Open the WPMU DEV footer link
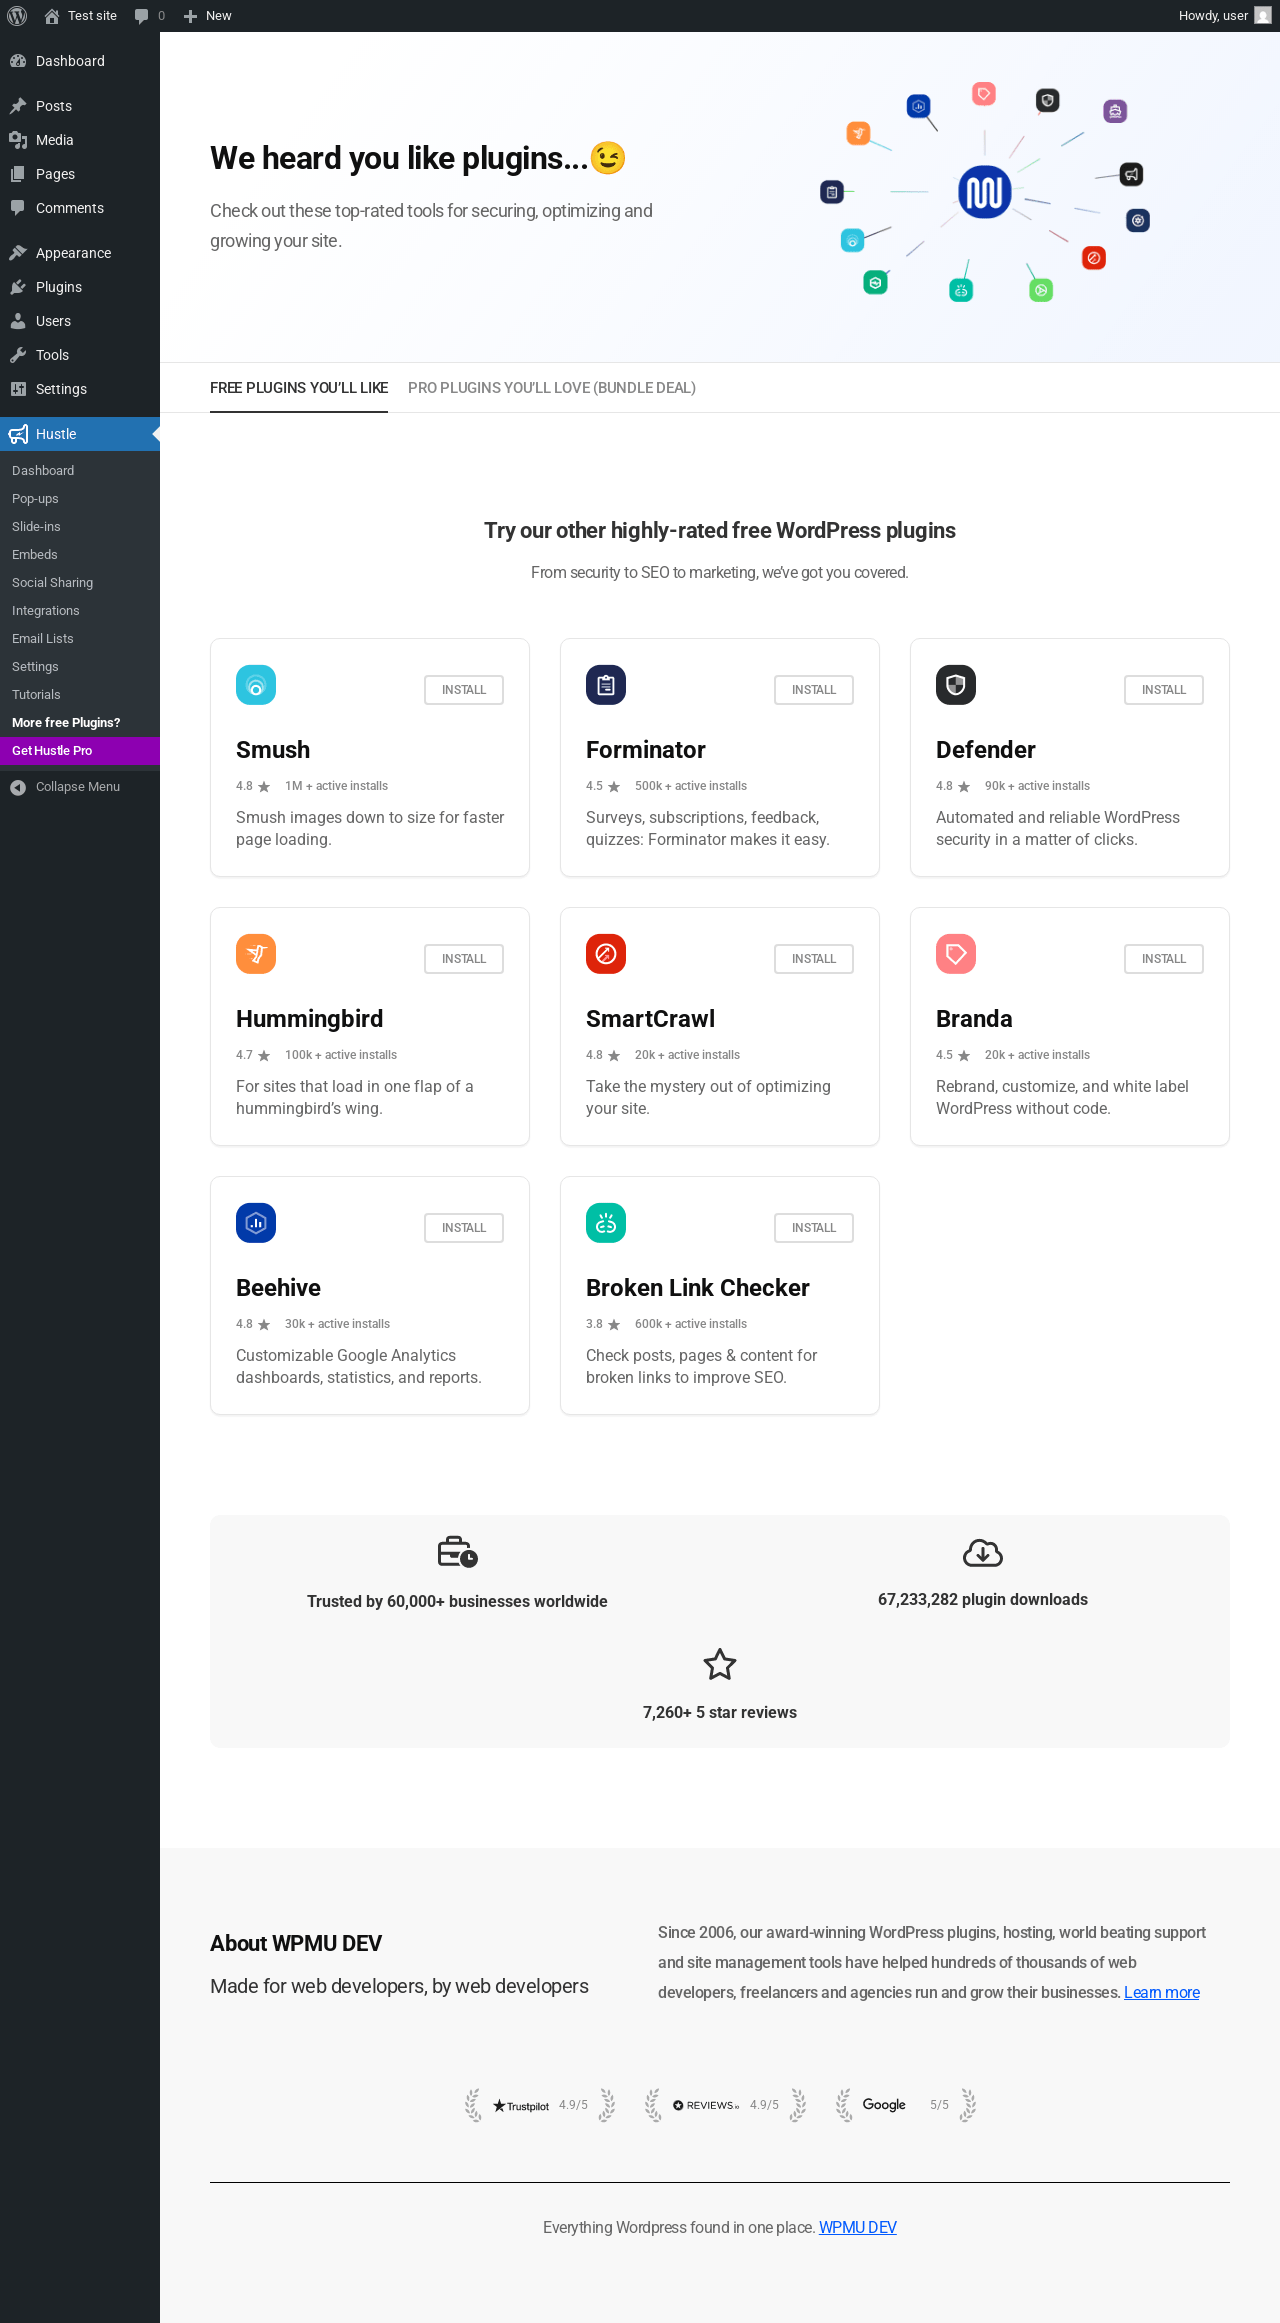This screenshot has height=2323, width=1280. pyautogui.click(x=858, y=2227)
